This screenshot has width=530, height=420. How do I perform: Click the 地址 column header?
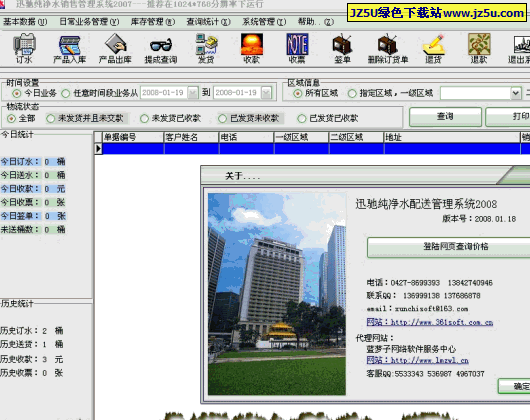[x=452, y=137]
